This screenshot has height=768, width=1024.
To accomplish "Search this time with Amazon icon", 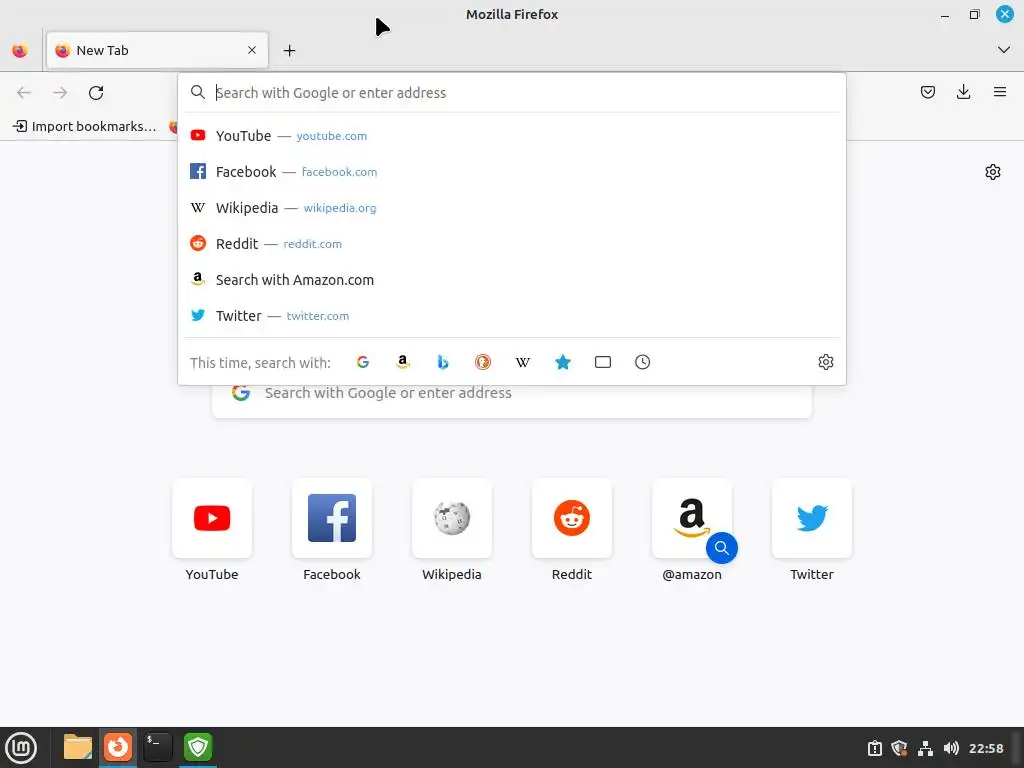I will tap(403, 362).
